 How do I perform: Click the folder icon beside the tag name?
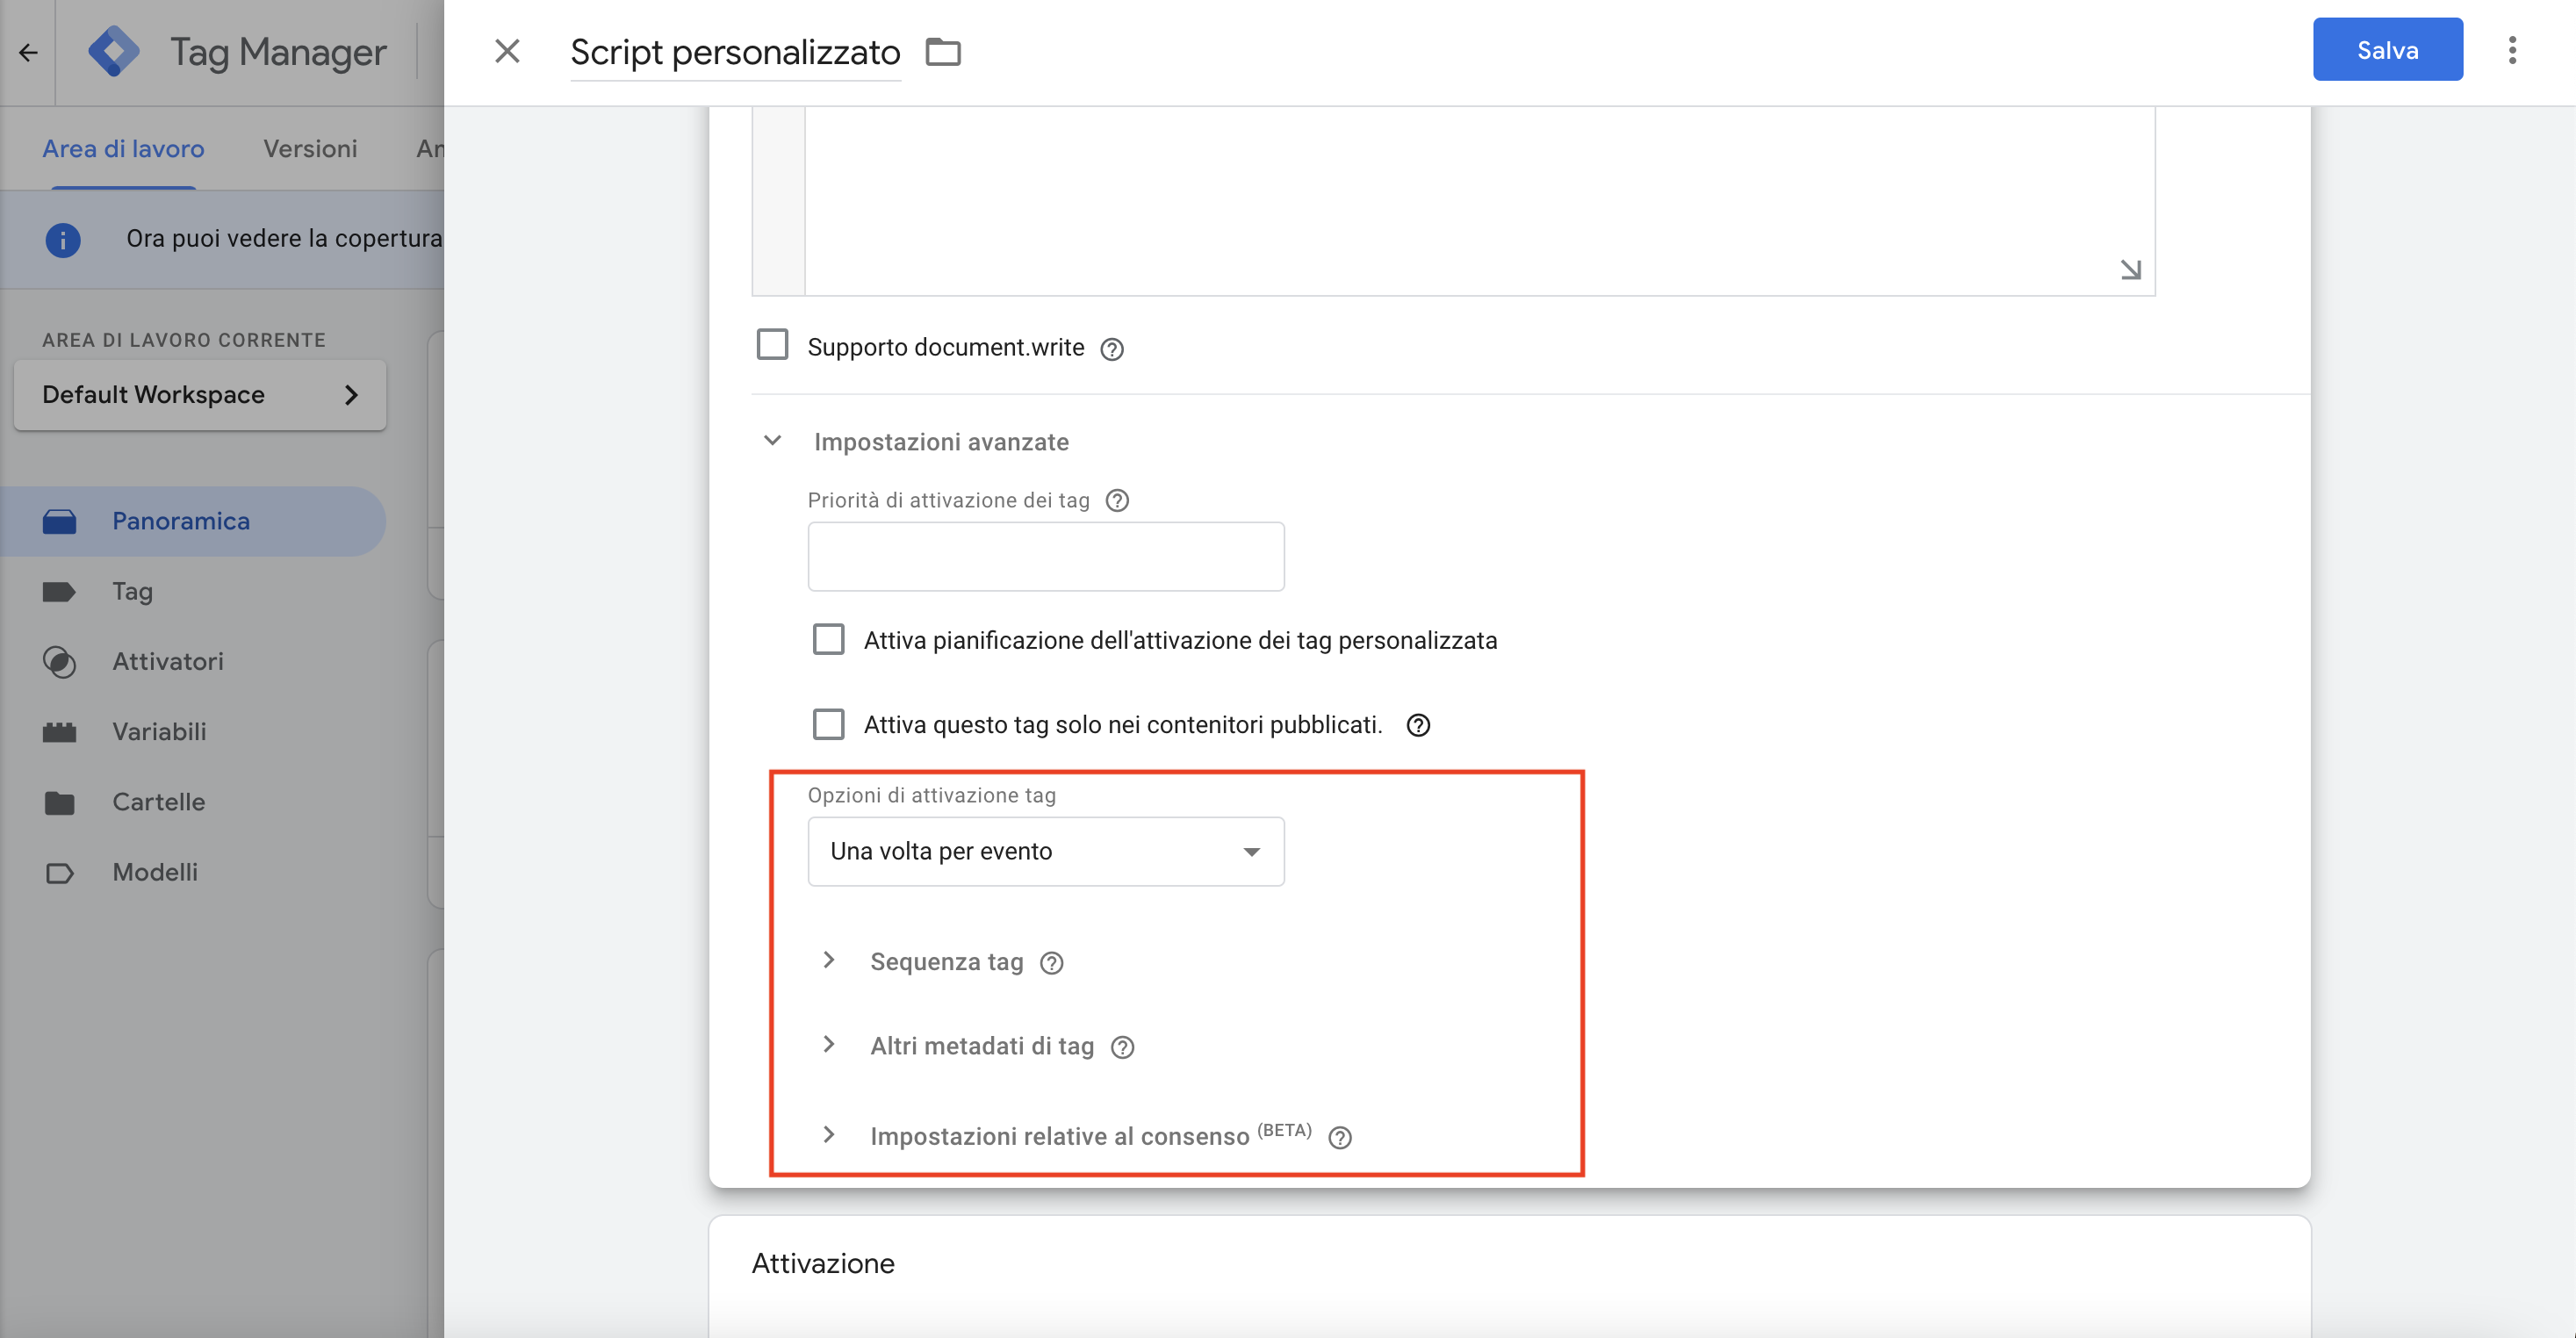point(943,51)
